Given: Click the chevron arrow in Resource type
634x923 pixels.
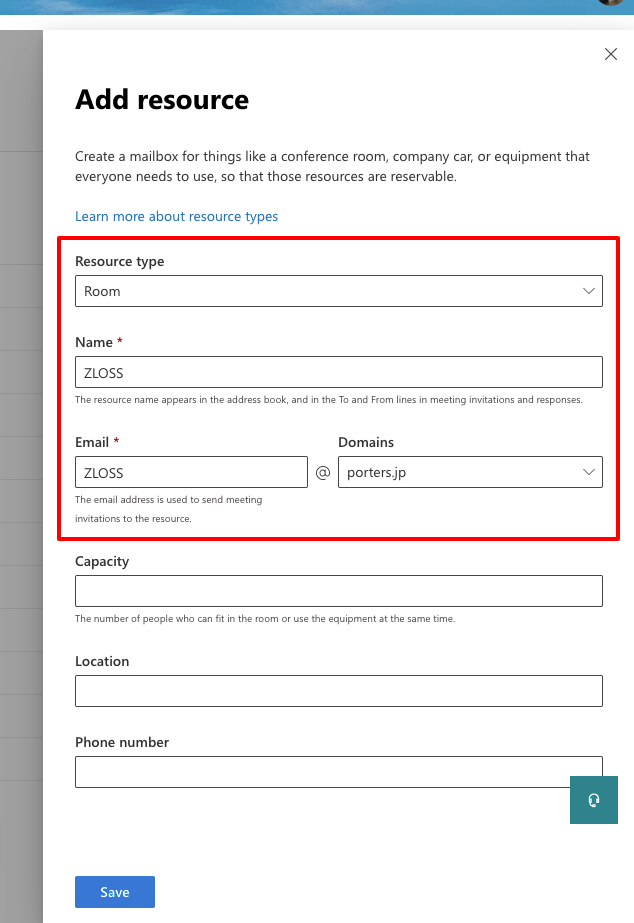Looking at the screenshot, I should [x=588, y=291].
